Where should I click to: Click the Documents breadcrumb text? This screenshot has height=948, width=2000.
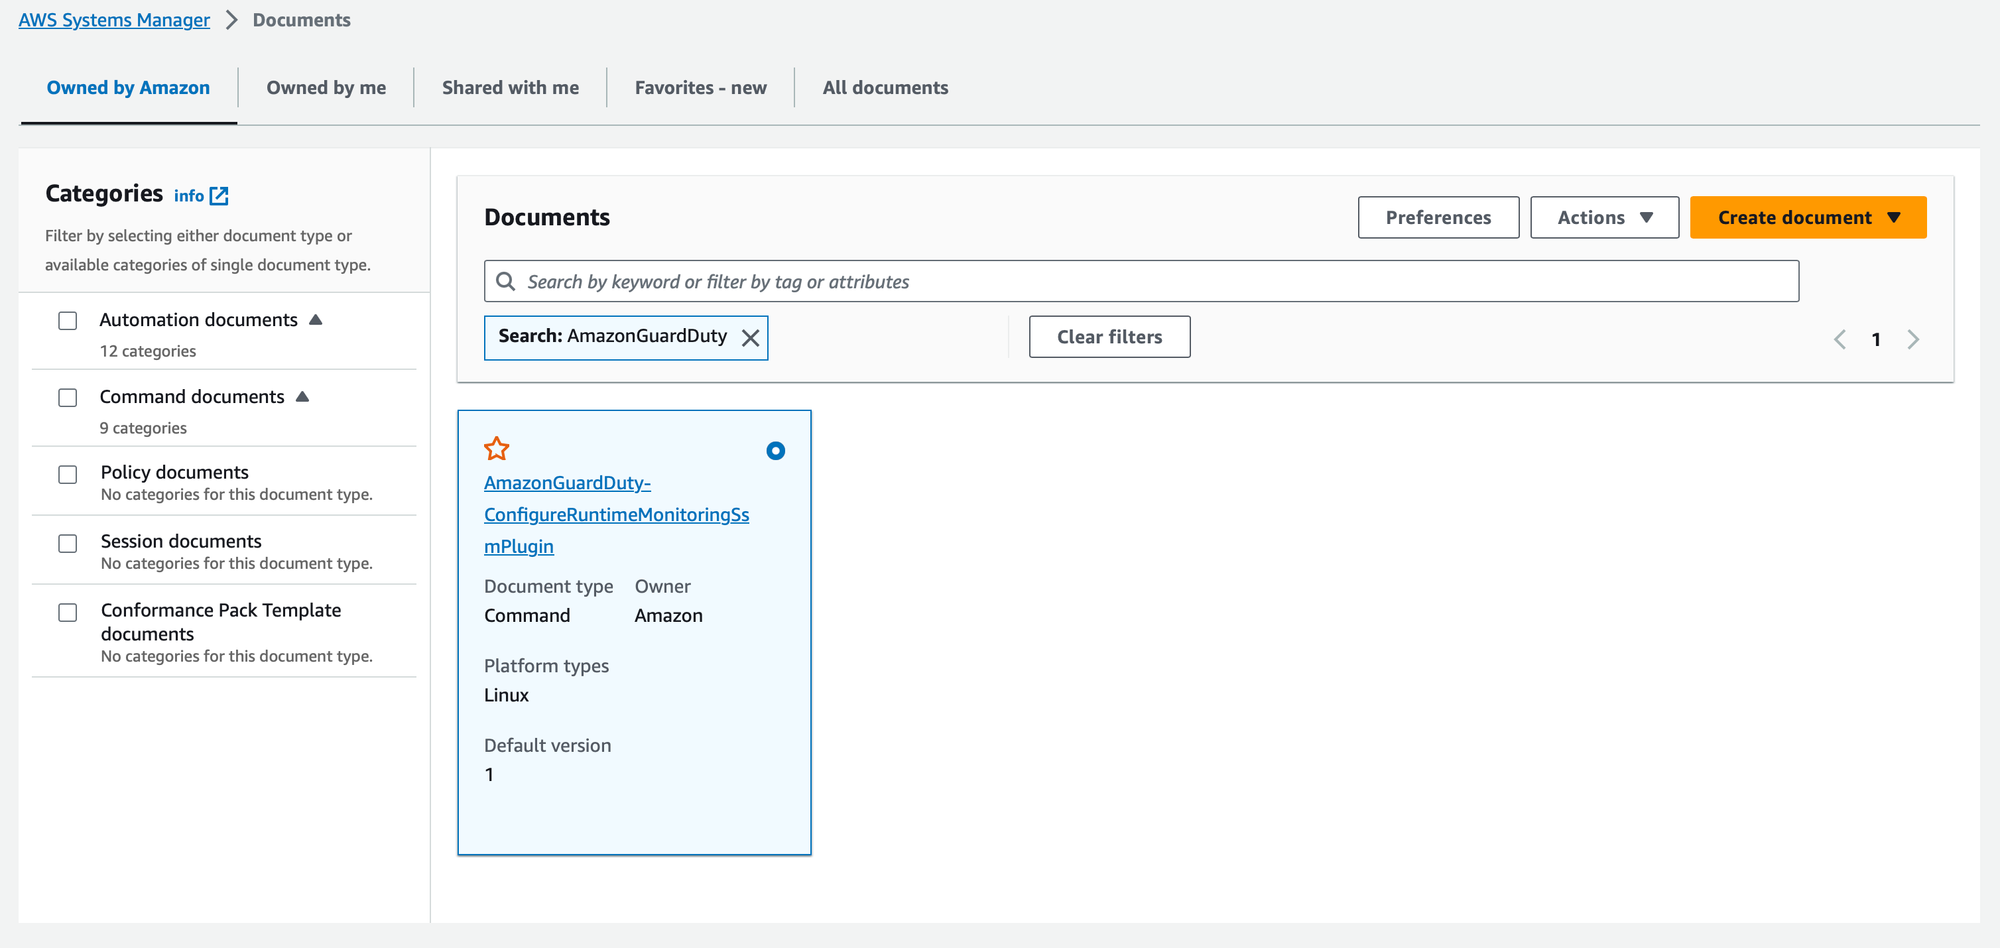tap(301, 20)
